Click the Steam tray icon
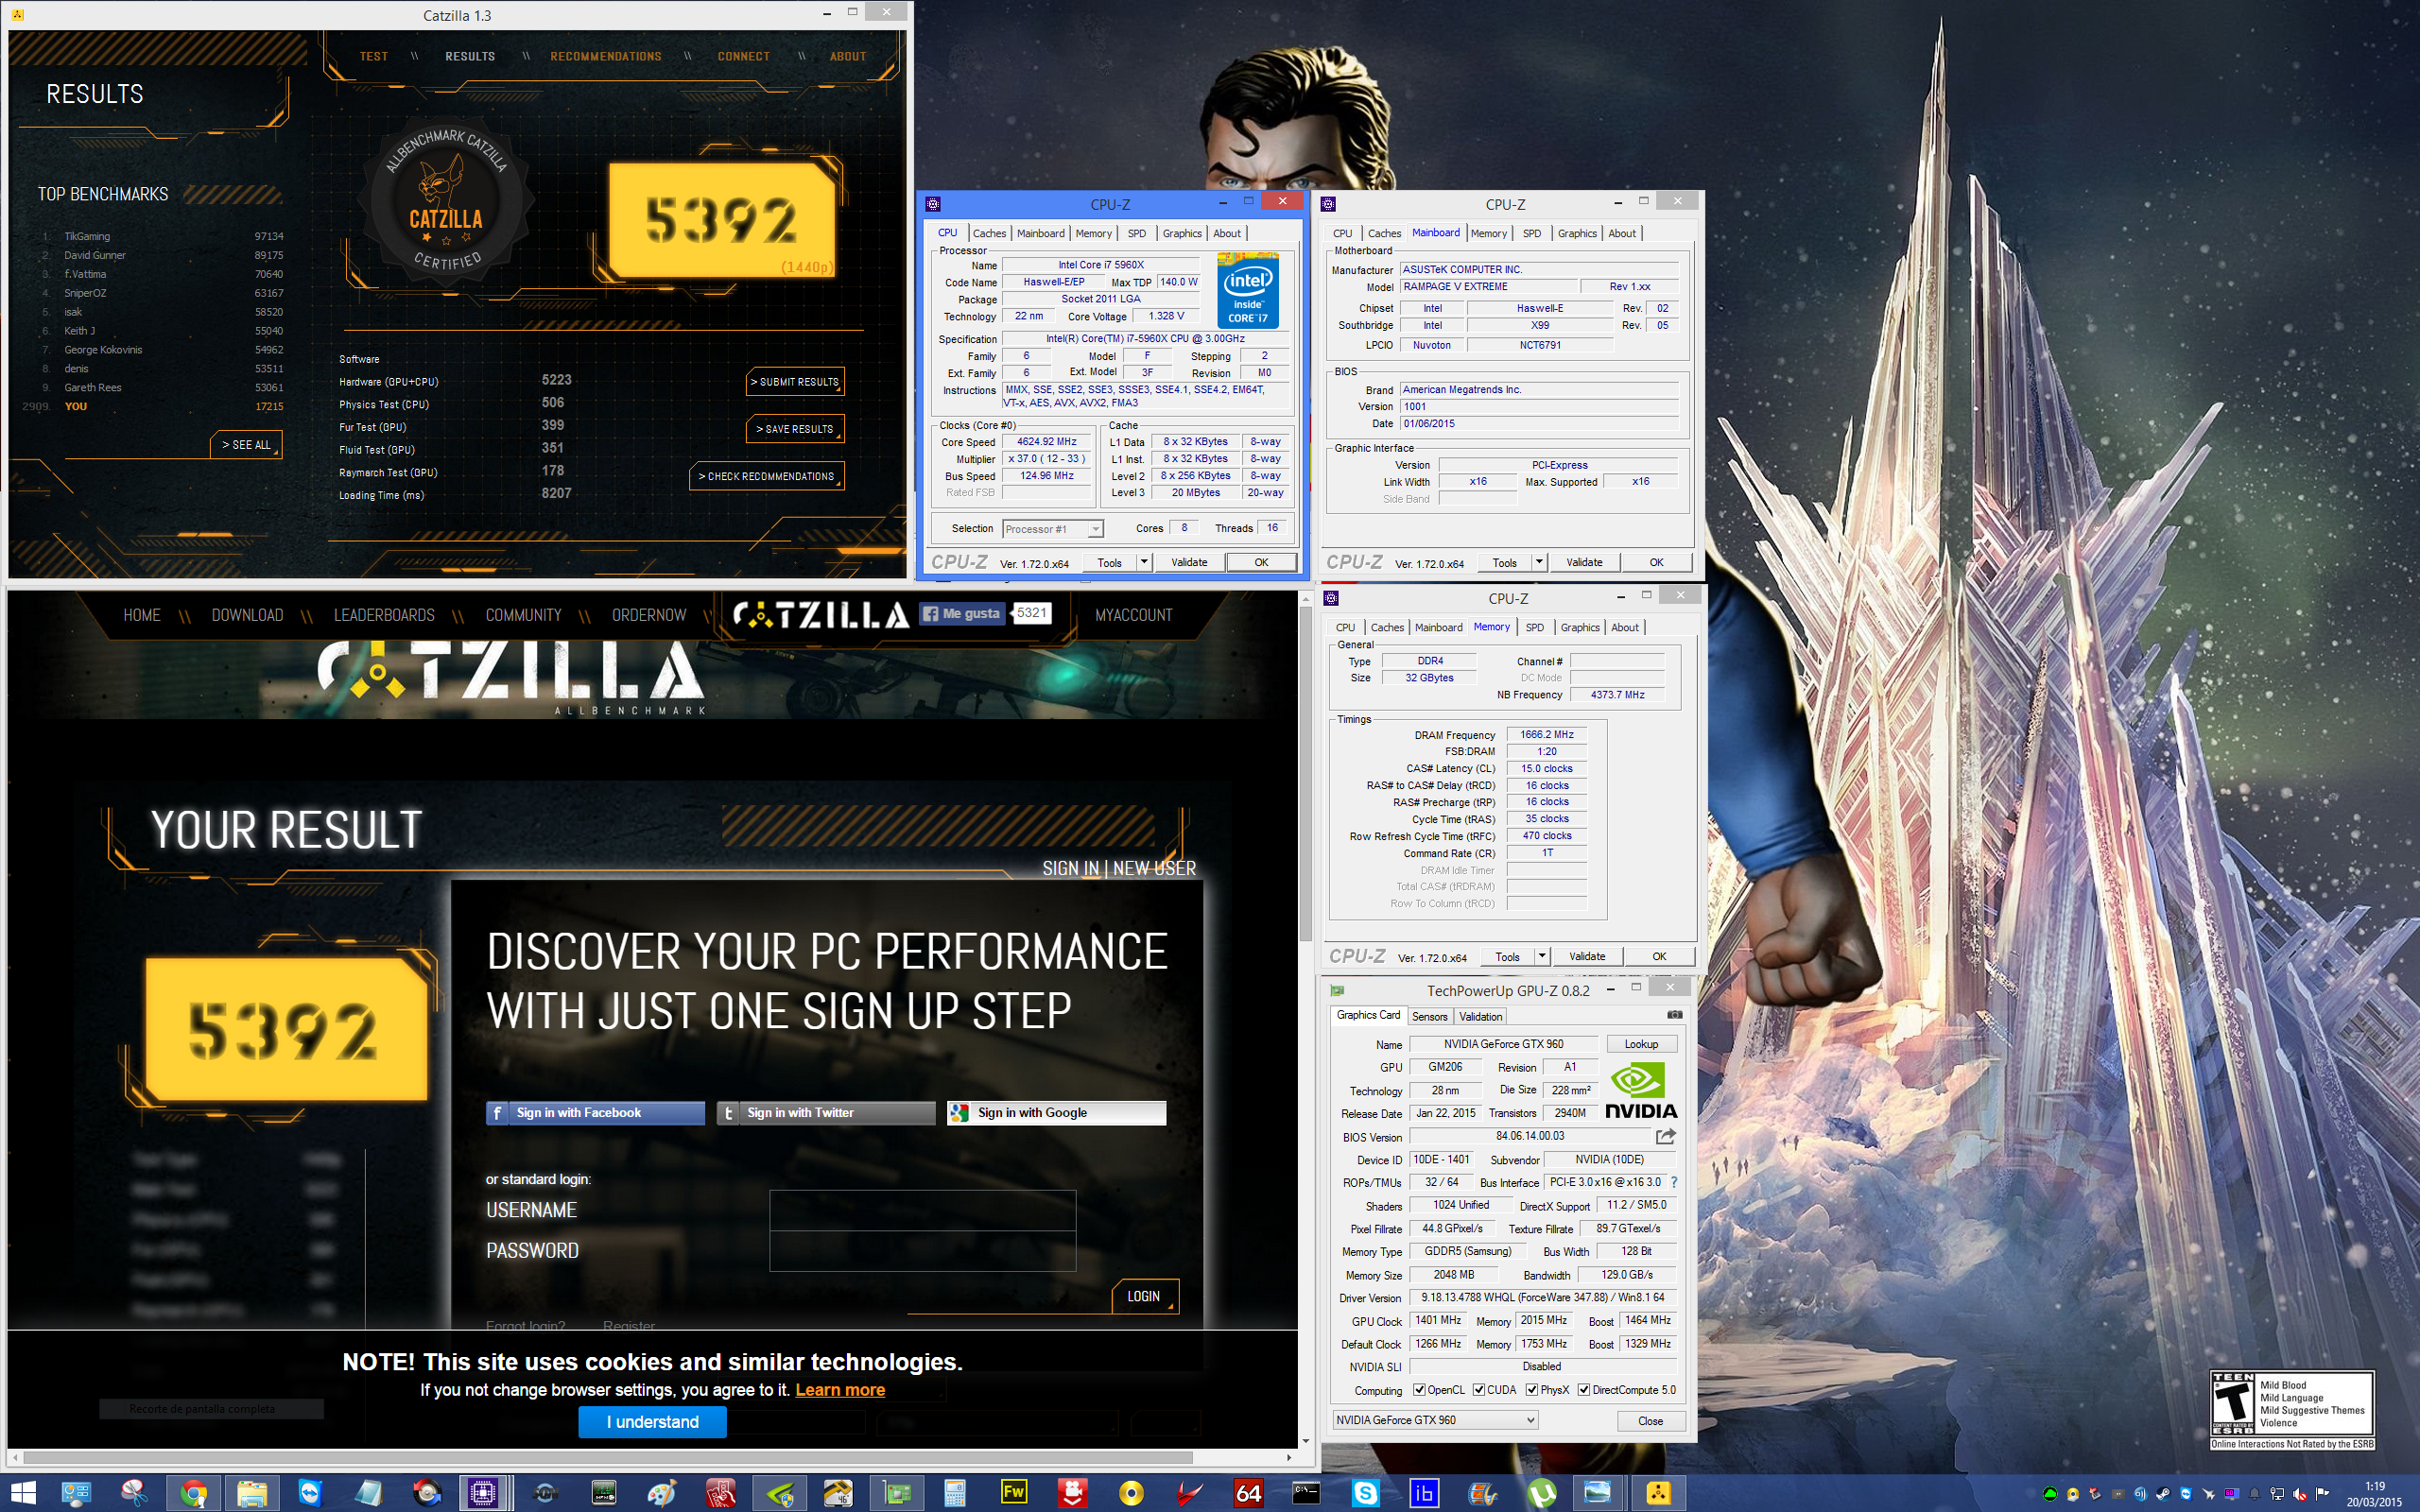The width and height of the screenshot is (2420, 1512). pos(2163,1494)
